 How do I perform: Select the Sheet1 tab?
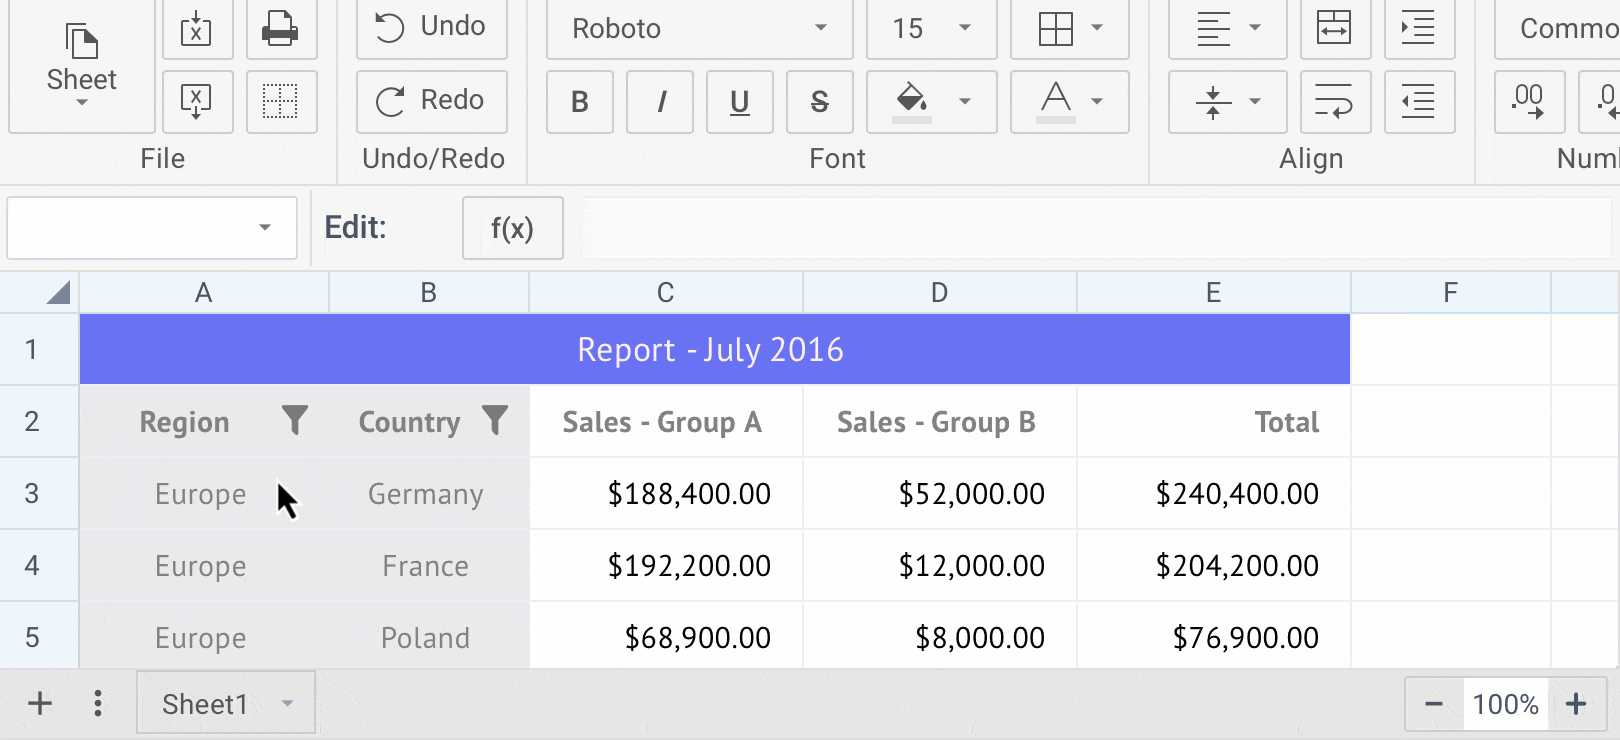pyautogui.click(x=205, y=704)
